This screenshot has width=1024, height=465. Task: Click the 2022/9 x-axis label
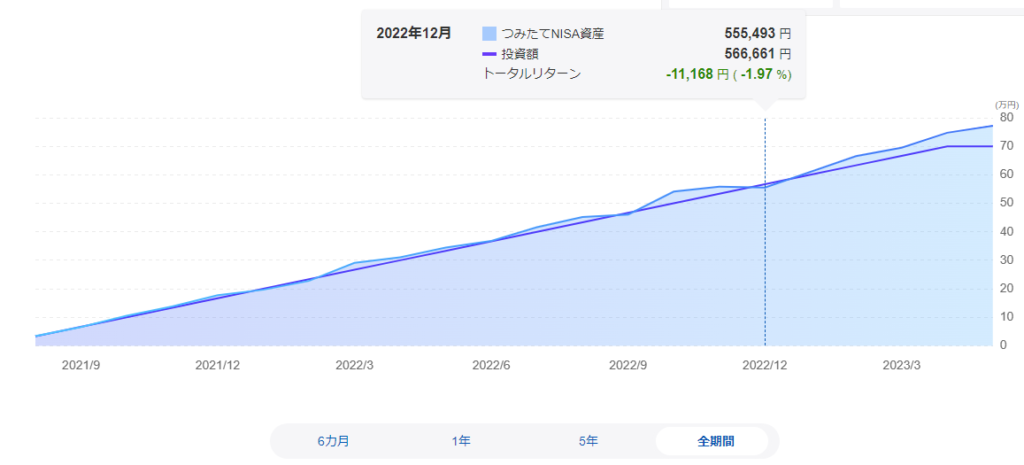[628, 365]
